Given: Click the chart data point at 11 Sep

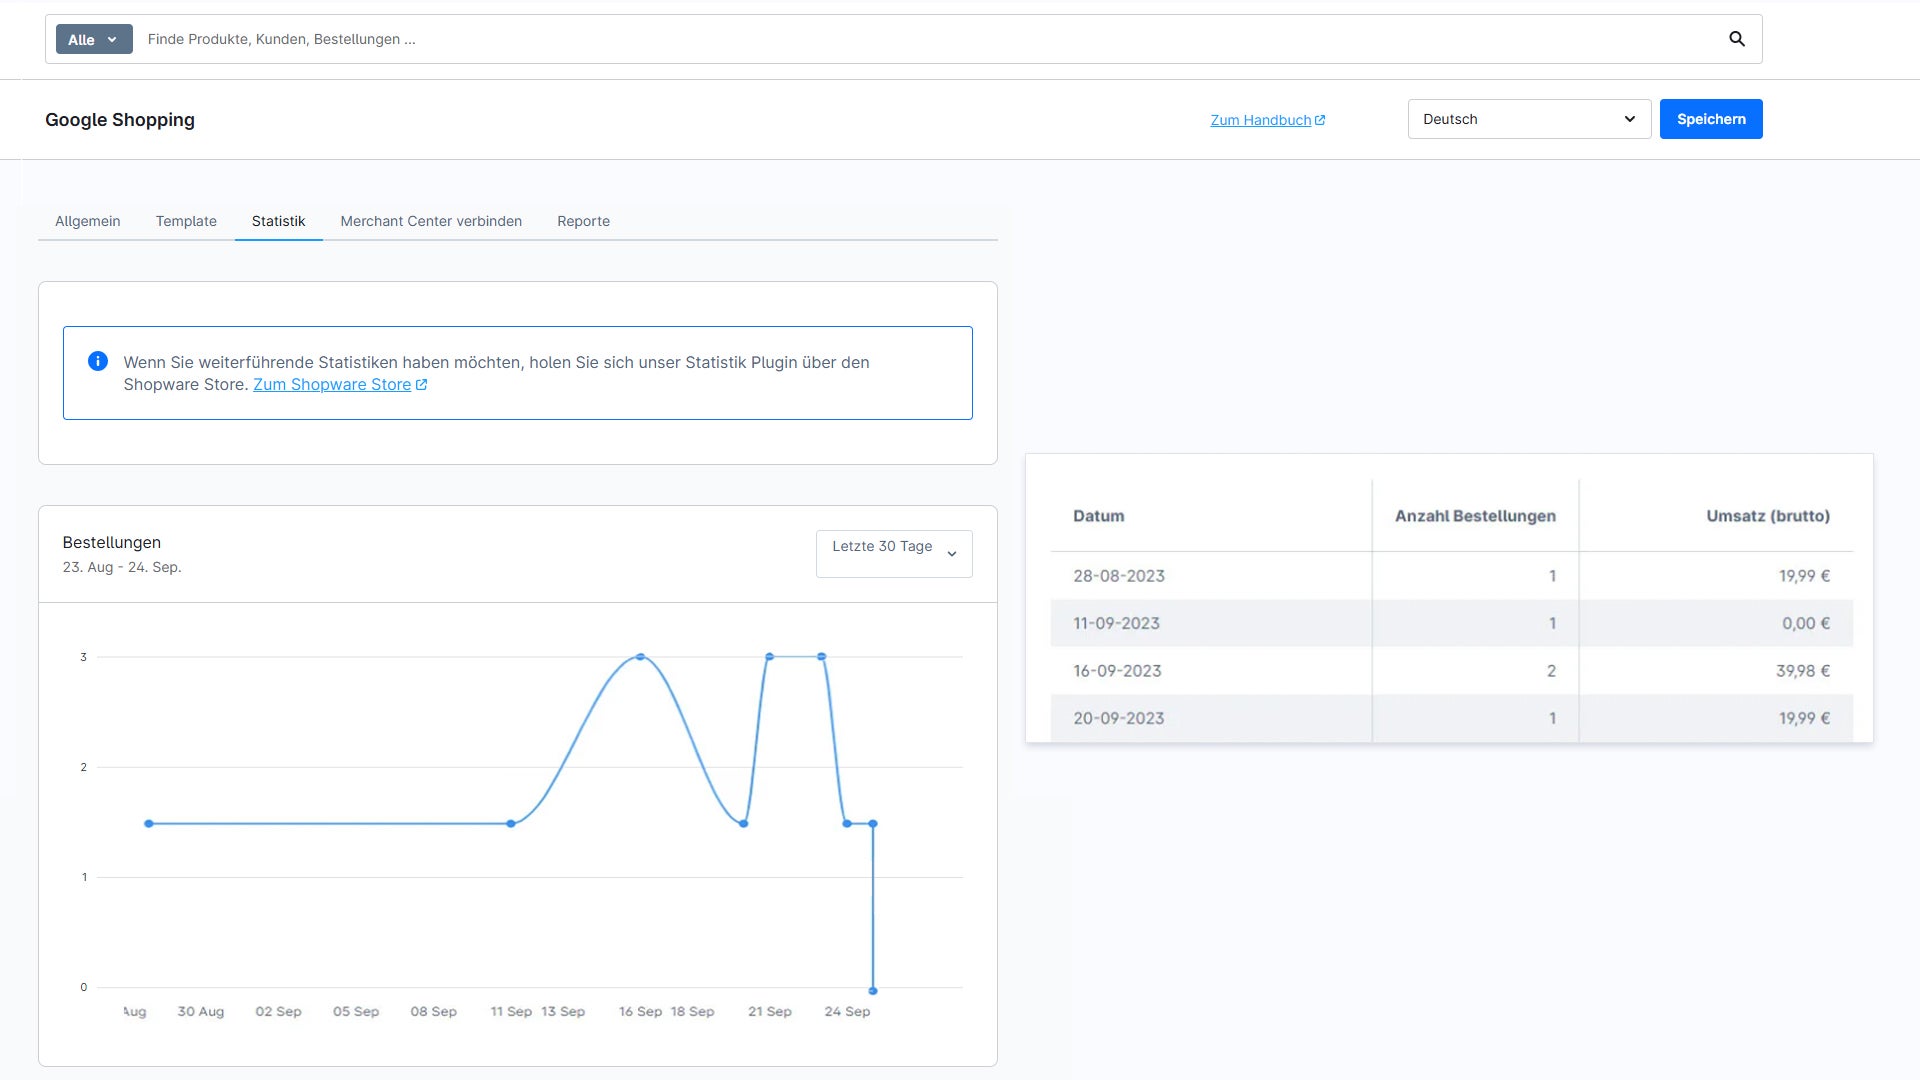Looking at the screenshot, I should click(x=511, y=824).
